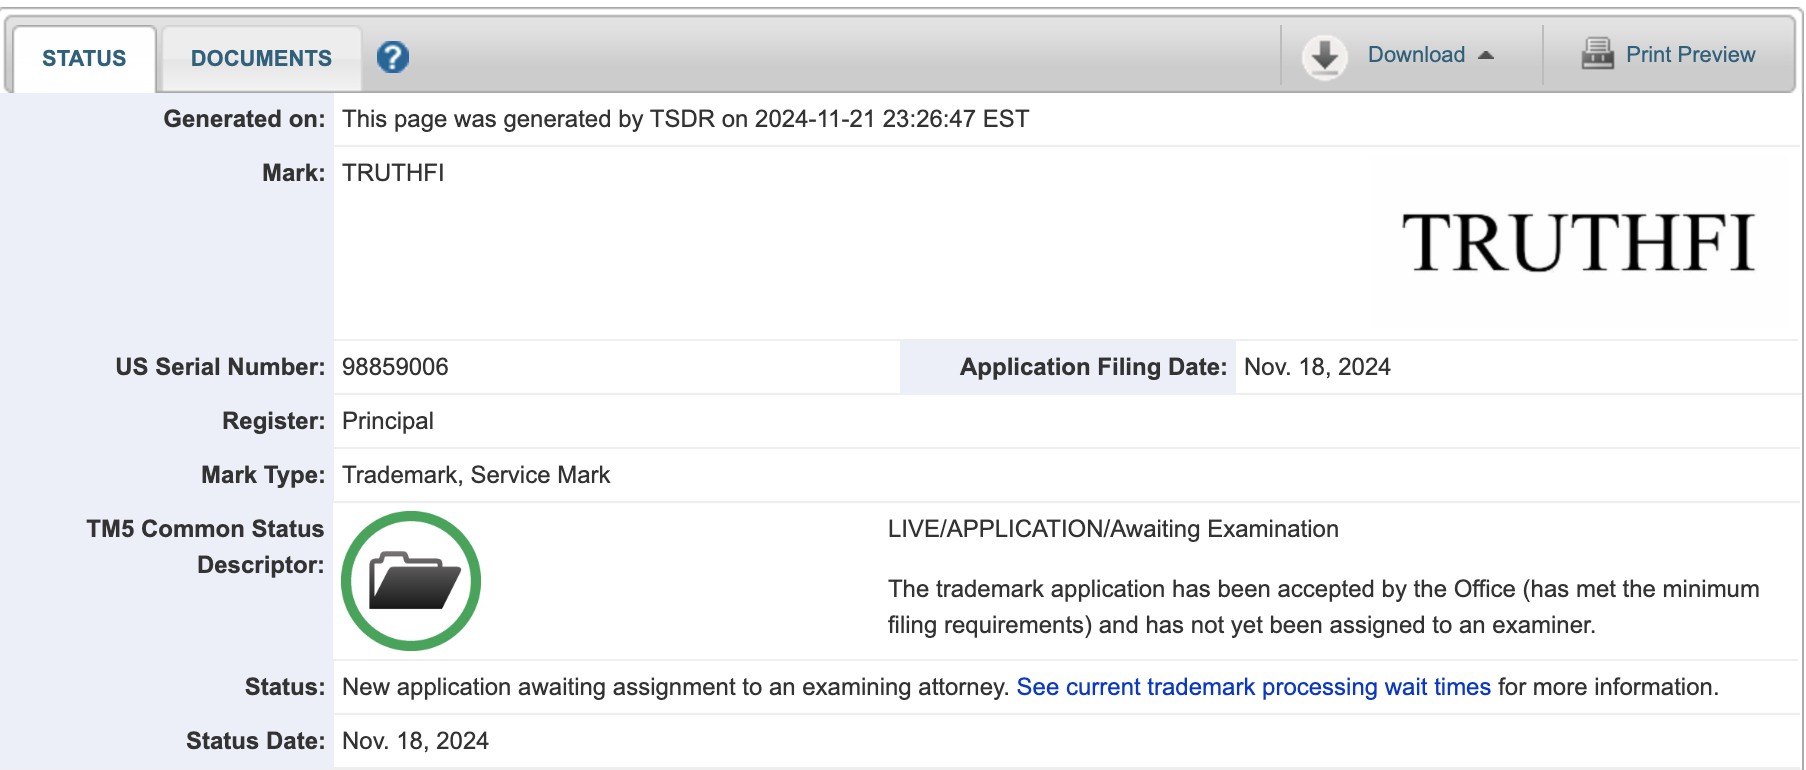Click the green folder status icon
This screenshot has height=770, width=1806.
pos(411,581)
